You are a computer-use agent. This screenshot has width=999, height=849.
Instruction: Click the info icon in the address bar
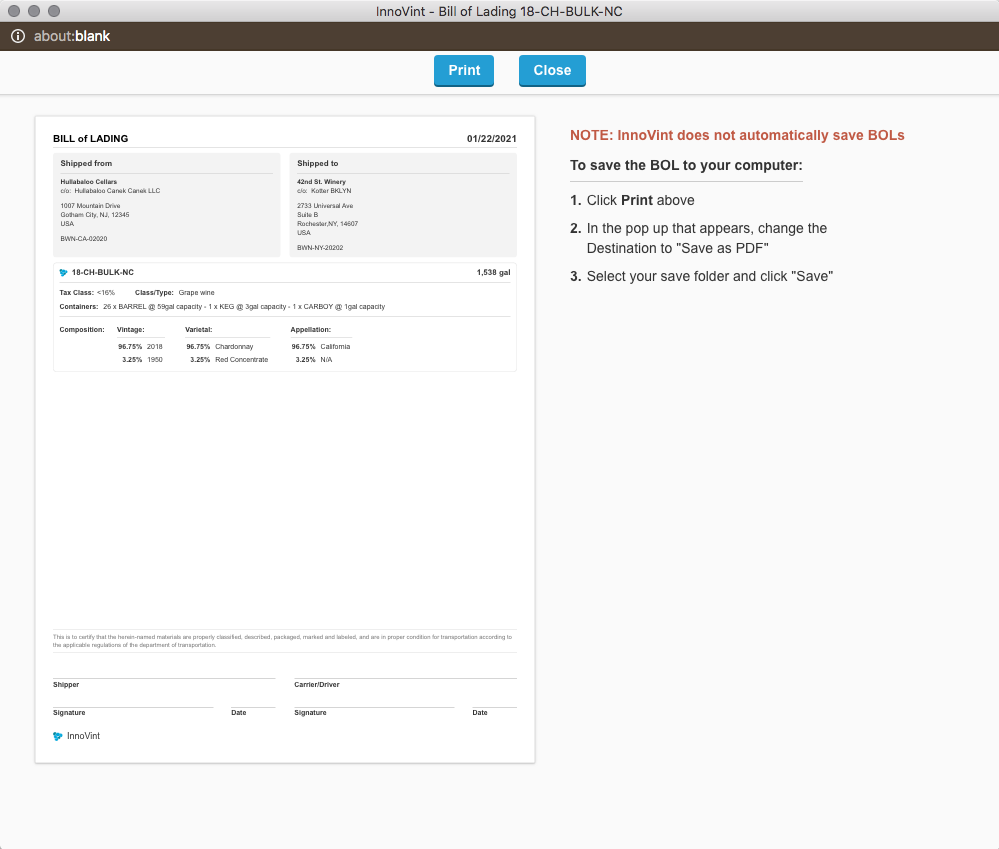click(17, 34)
